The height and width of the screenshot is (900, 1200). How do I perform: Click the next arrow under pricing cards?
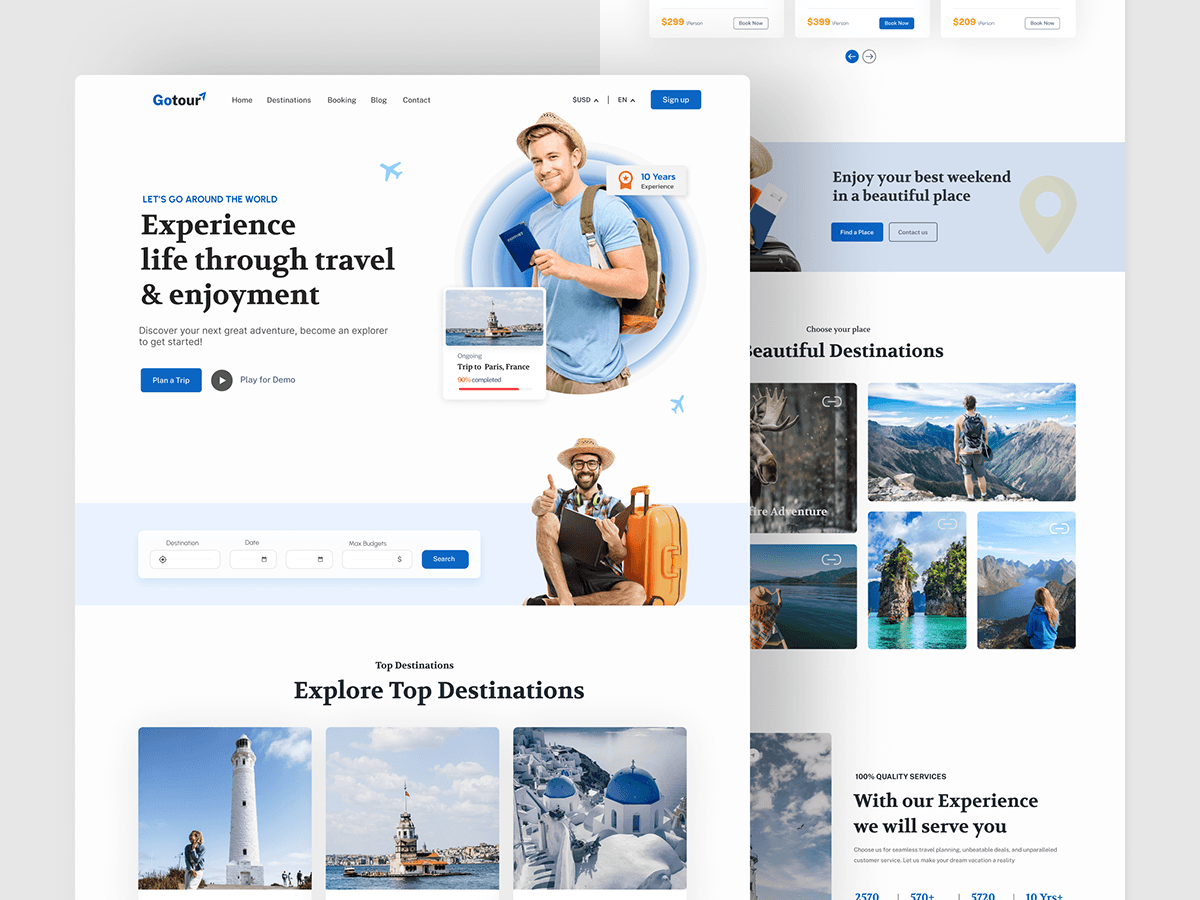click(869, 57)
